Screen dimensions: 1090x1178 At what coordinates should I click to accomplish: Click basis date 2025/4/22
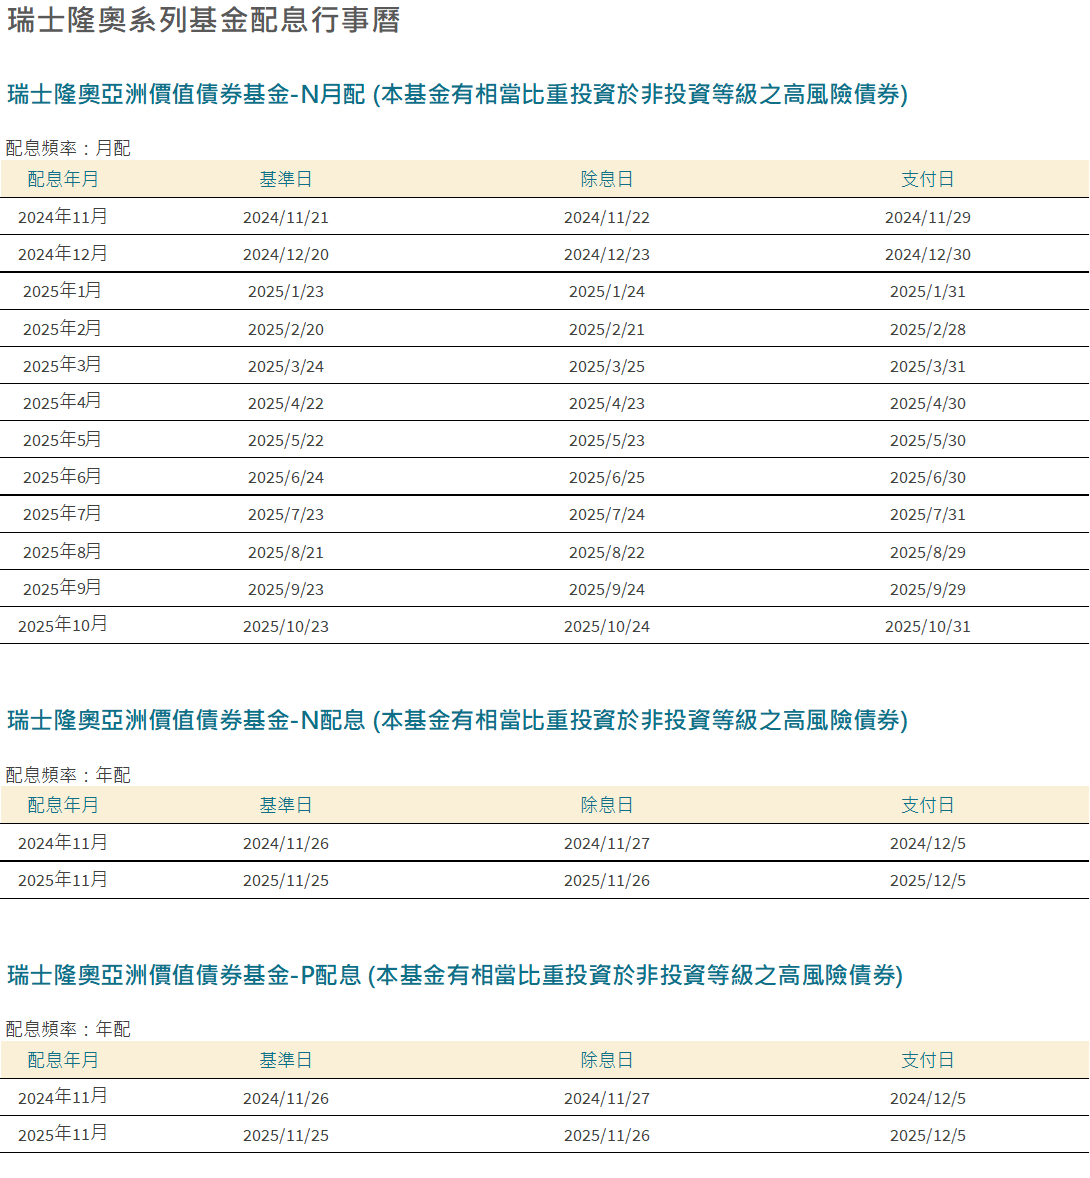pyautogui.click(x=286, y=403)
